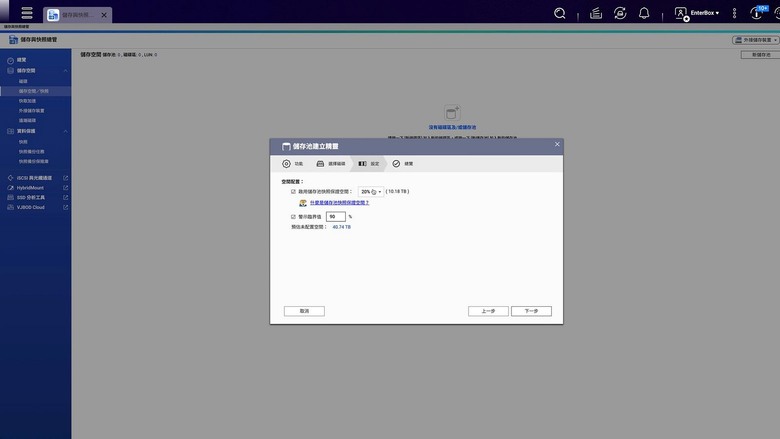Click the 上一步 previous button
Screen dimensions: 780x439
488,311
